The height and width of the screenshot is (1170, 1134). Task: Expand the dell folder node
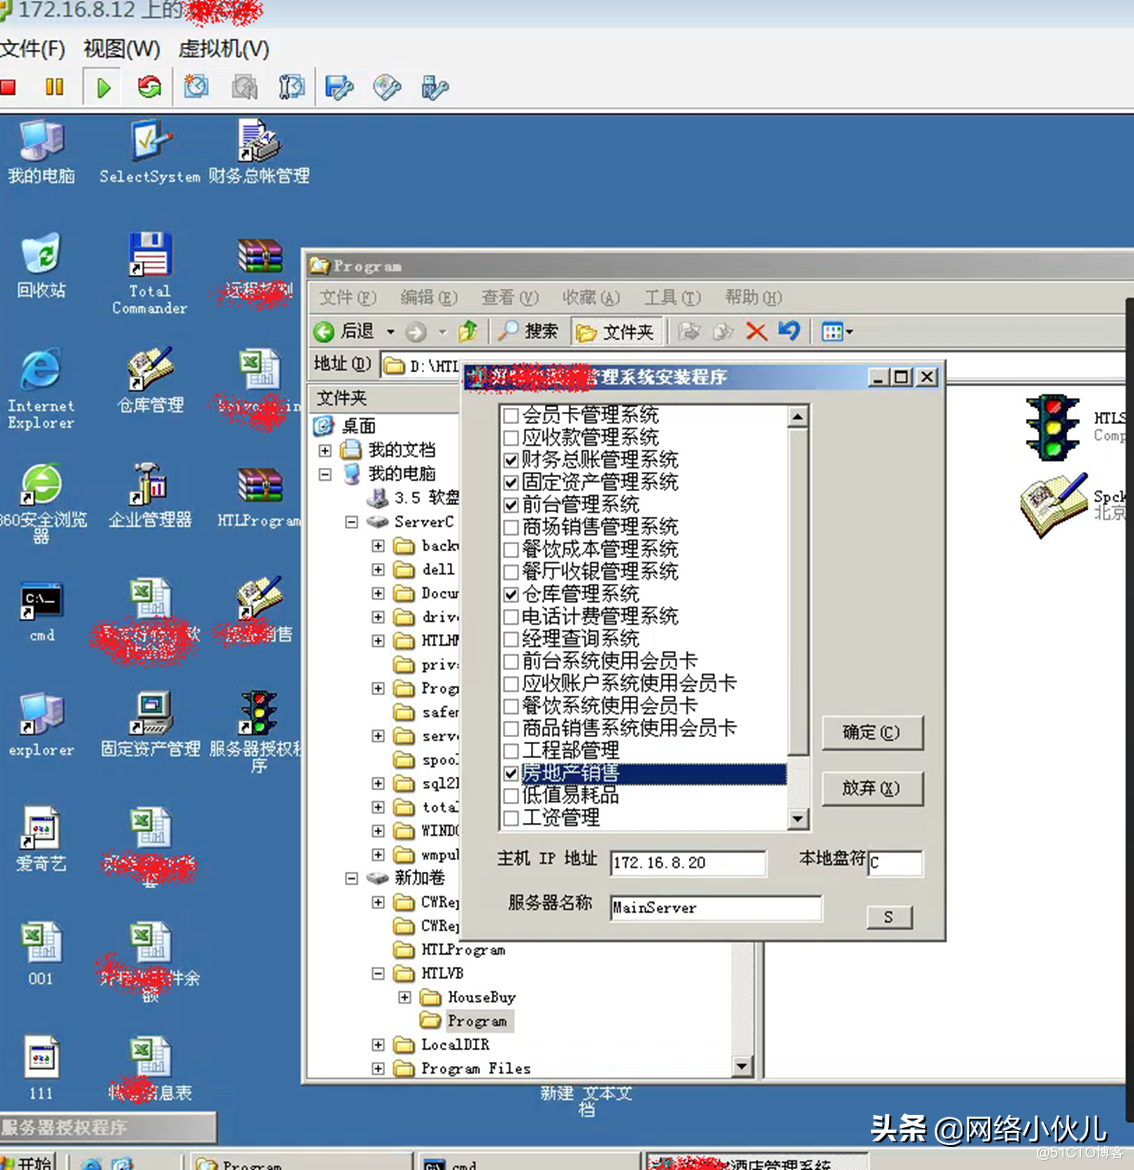pos(378,569)
